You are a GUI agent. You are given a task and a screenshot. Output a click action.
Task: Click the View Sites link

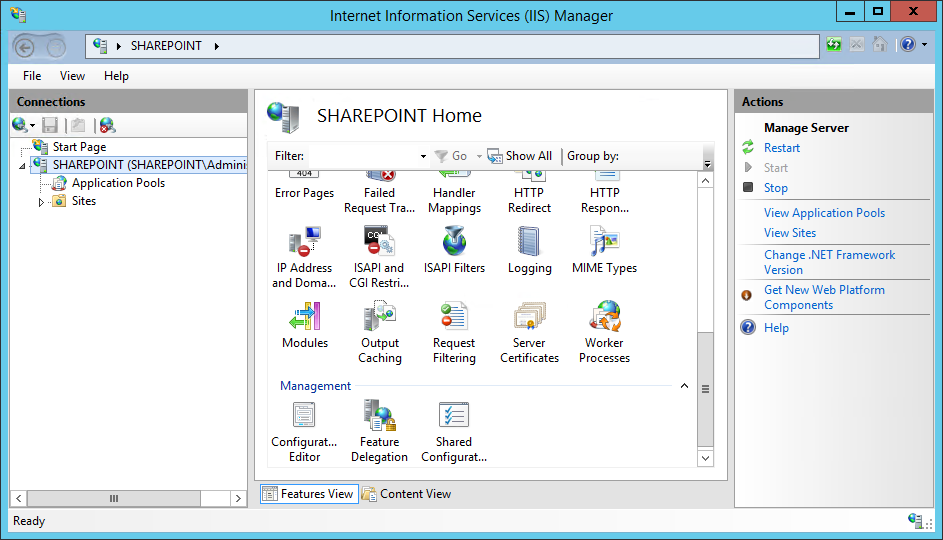click(x=790, y=233)
